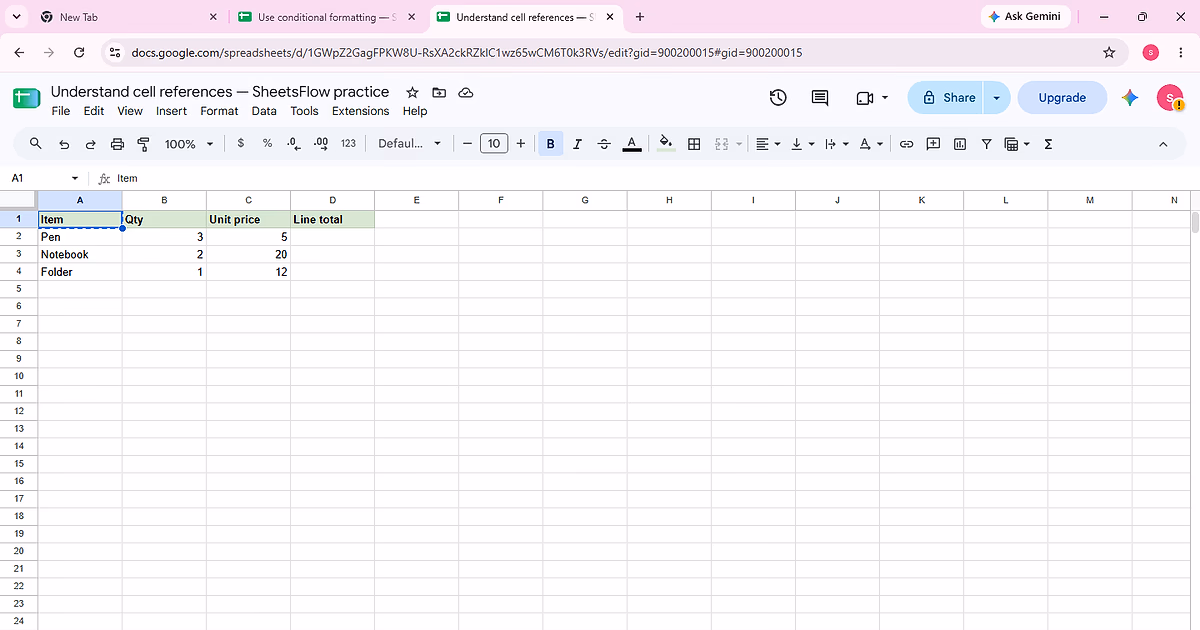Insert a chart
1200x630 pixels.
[x=960, y=144]
